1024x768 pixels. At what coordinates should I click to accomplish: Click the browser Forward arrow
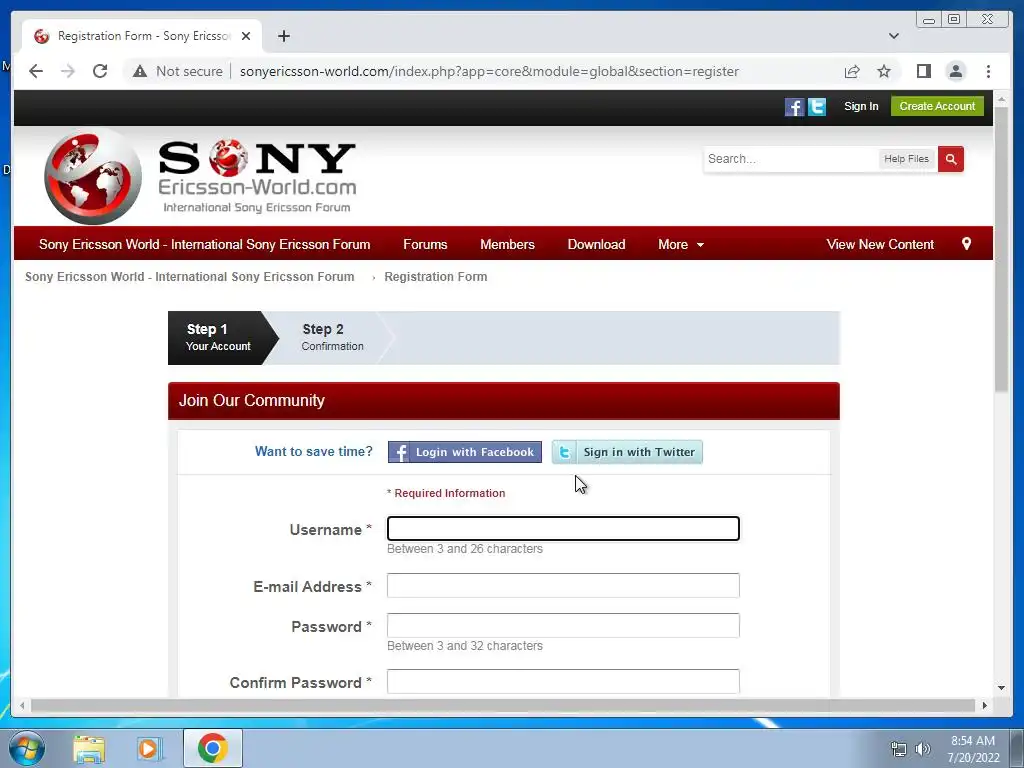[x=68, y=71]
